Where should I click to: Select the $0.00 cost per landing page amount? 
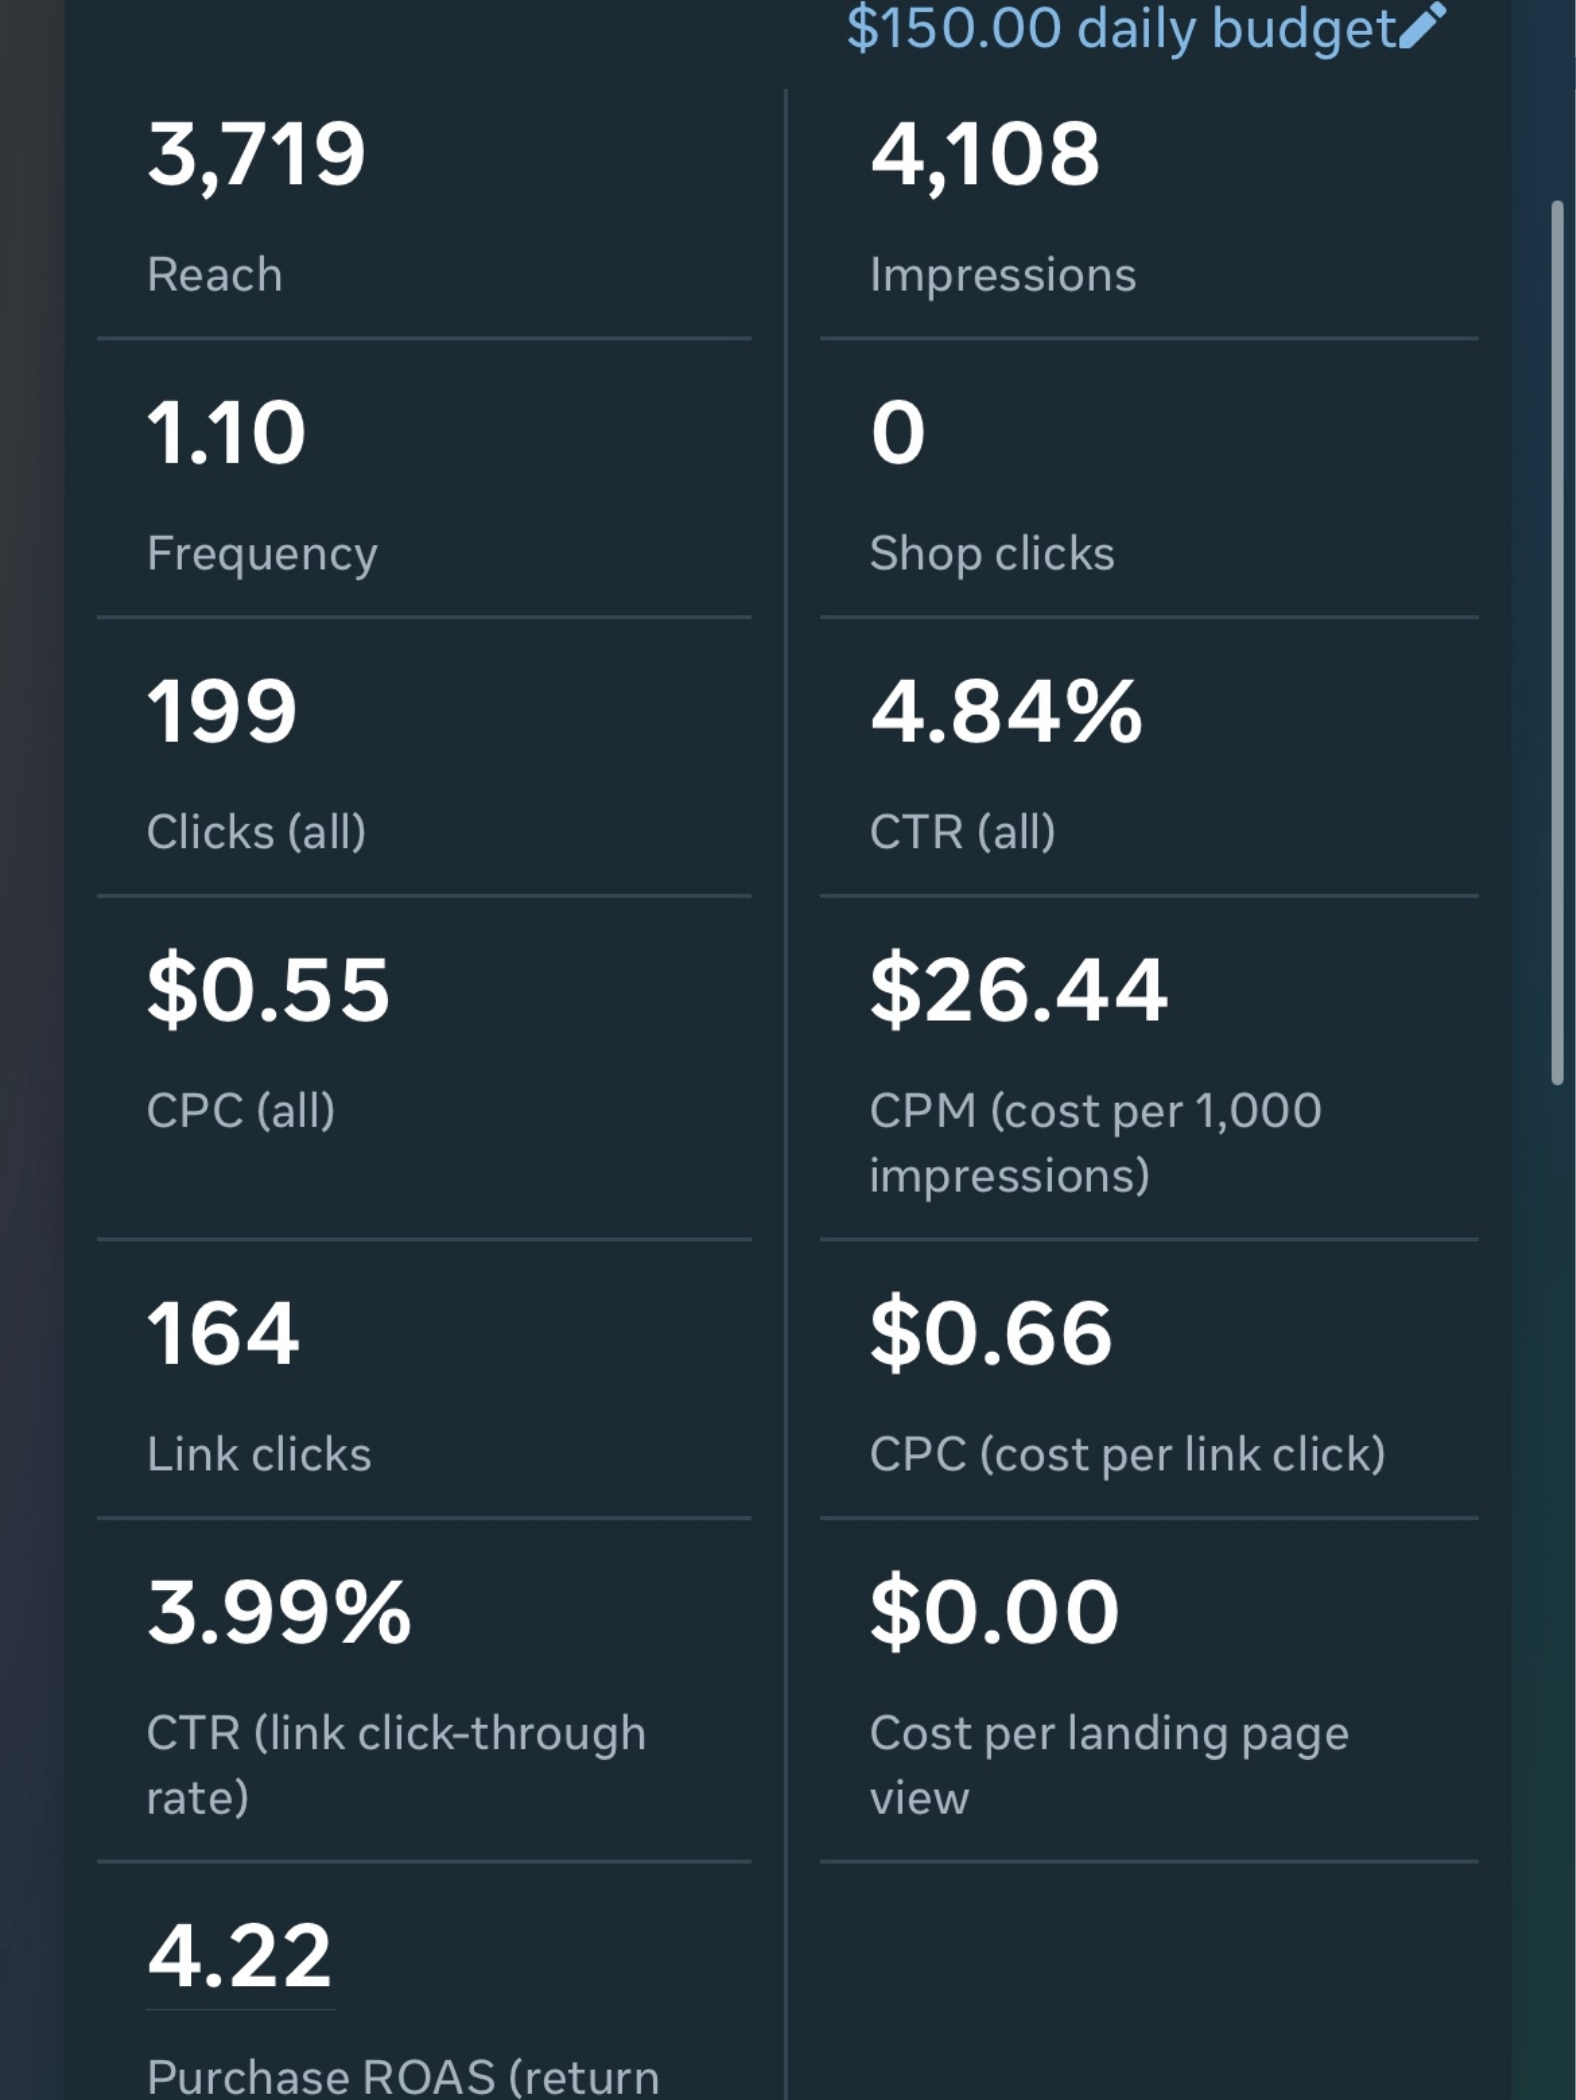click(x=994, y=1611)
